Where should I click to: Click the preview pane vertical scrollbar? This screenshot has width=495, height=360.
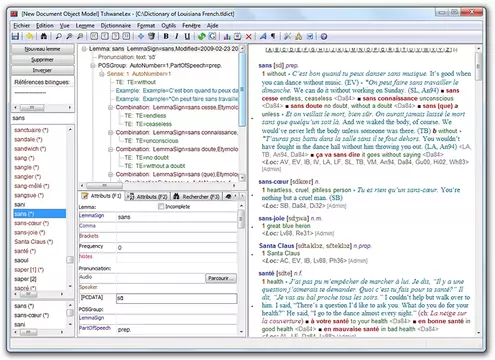(479, 190)
